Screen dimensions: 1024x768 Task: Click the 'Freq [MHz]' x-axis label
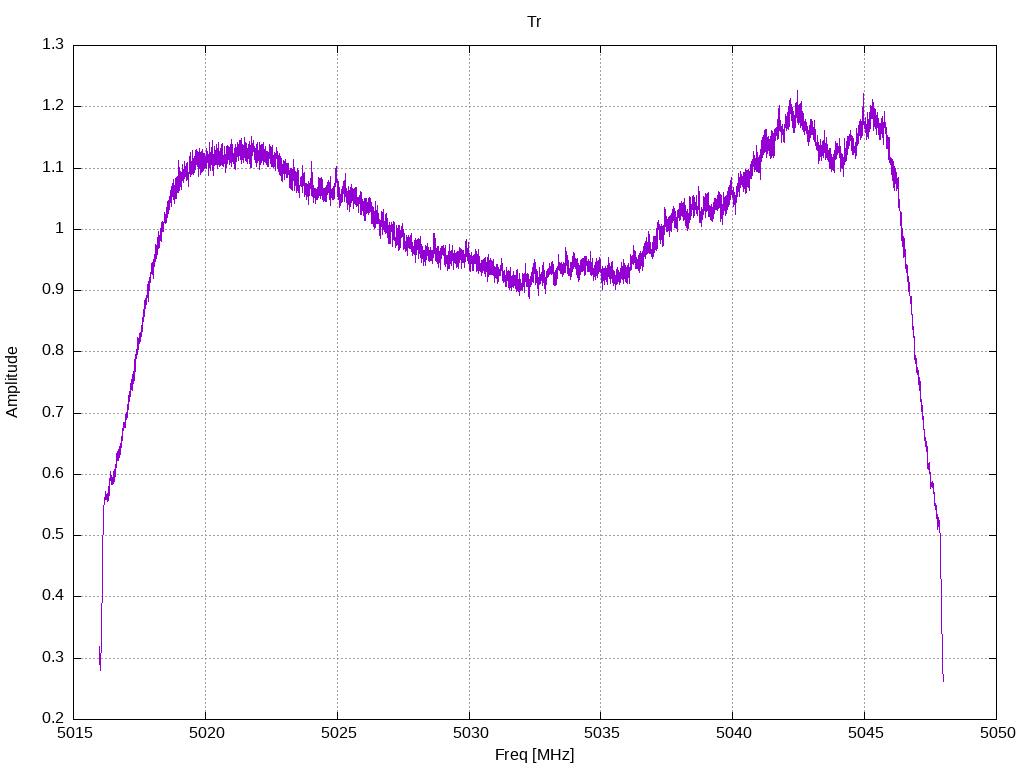(534, 755)
